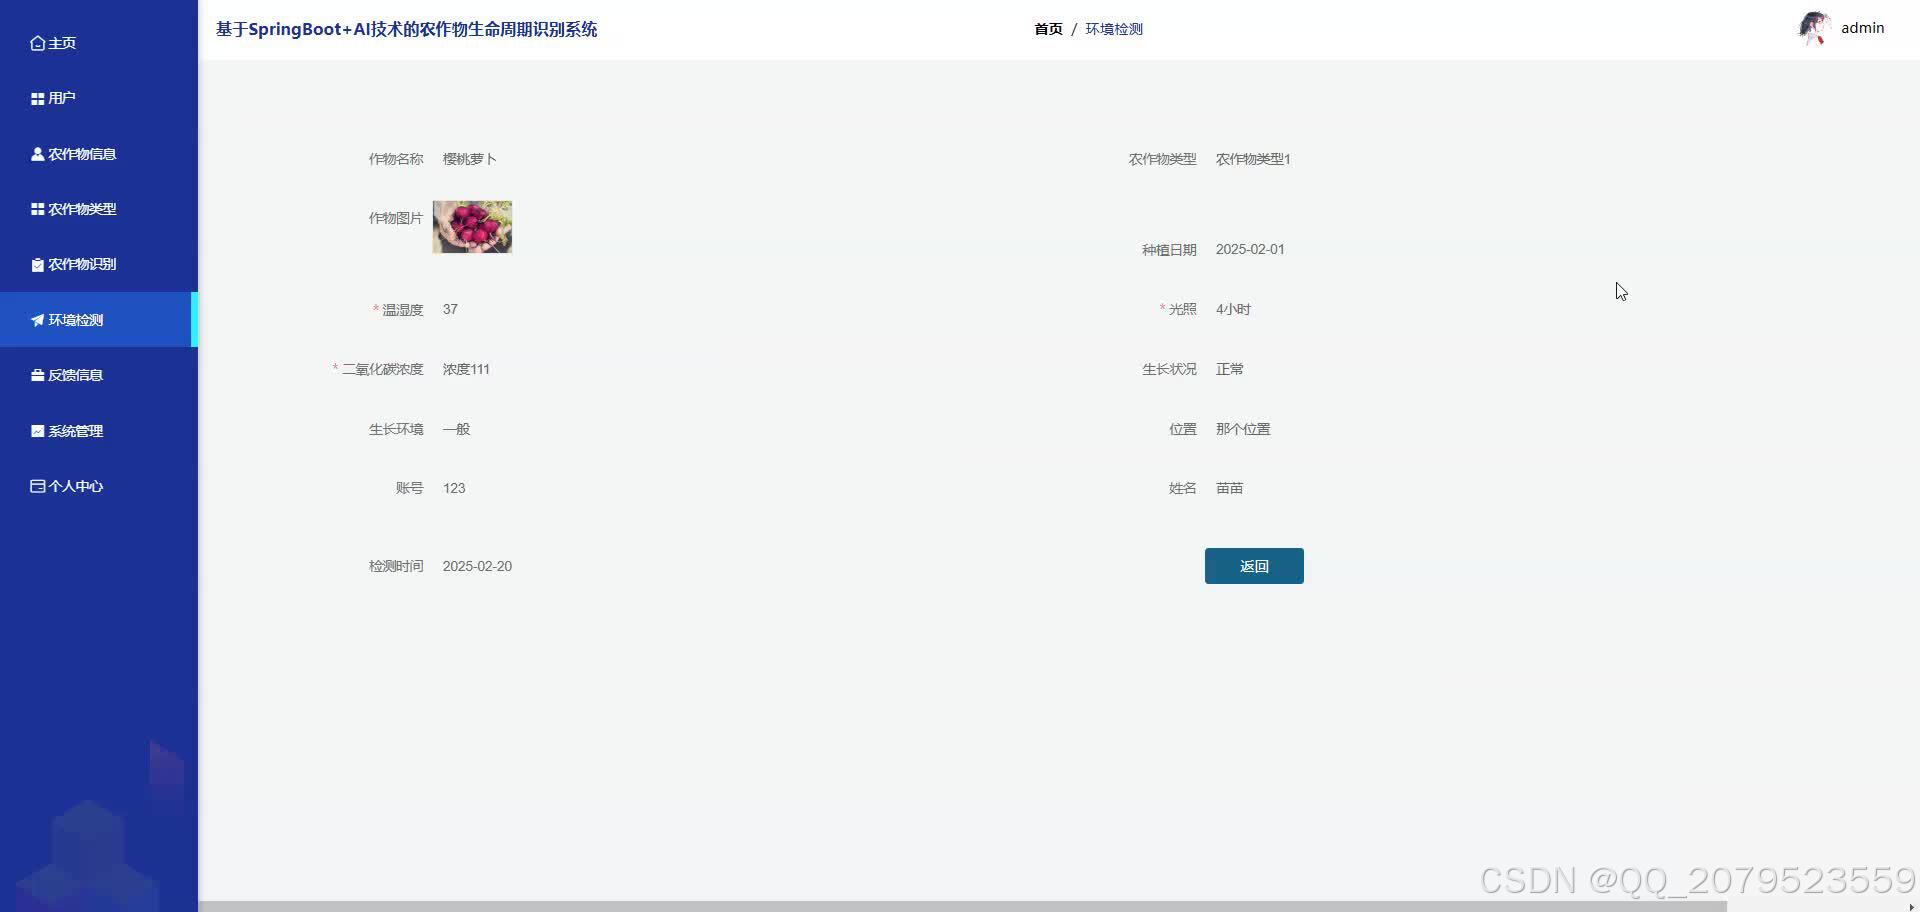
Task: Click the grid icon for 农作物类型
Action: [37, 209]
